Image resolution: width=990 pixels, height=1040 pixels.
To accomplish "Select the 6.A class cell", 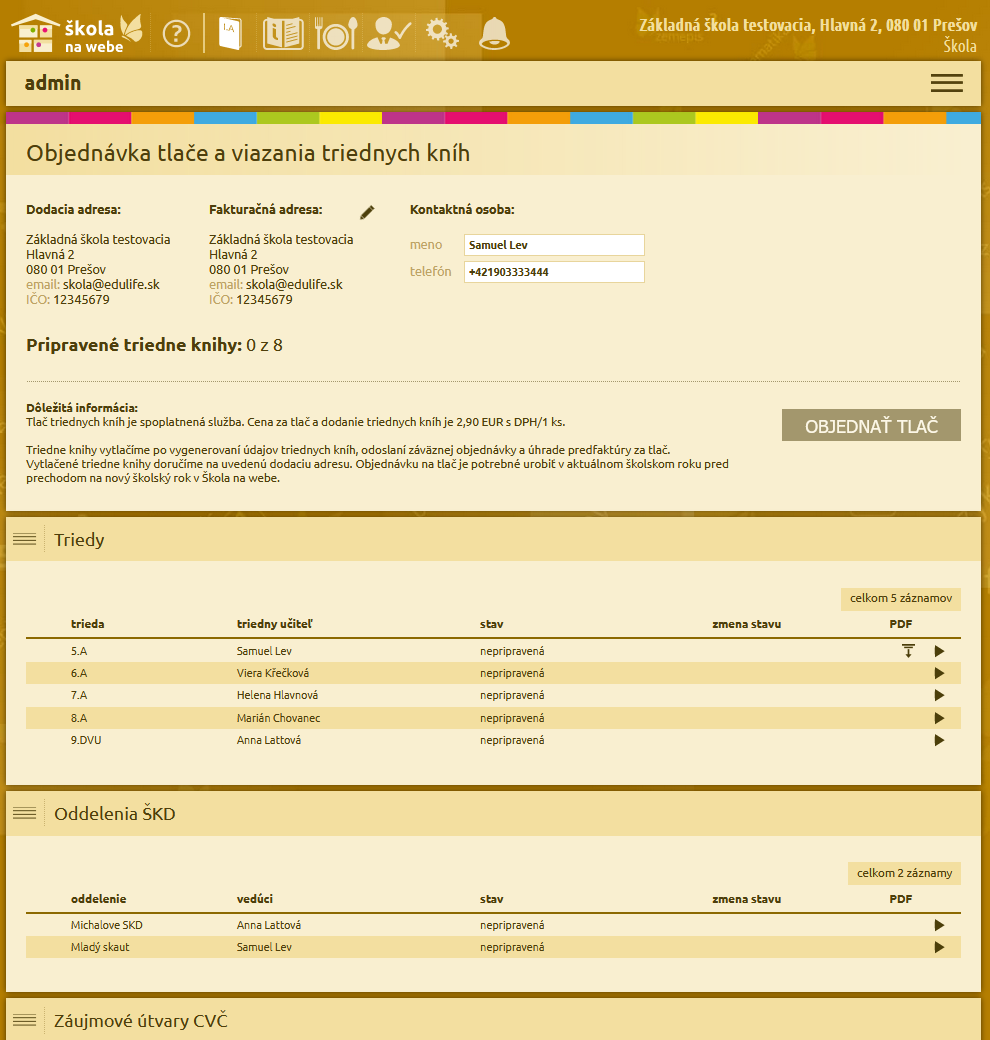I will tap(79, 673).
